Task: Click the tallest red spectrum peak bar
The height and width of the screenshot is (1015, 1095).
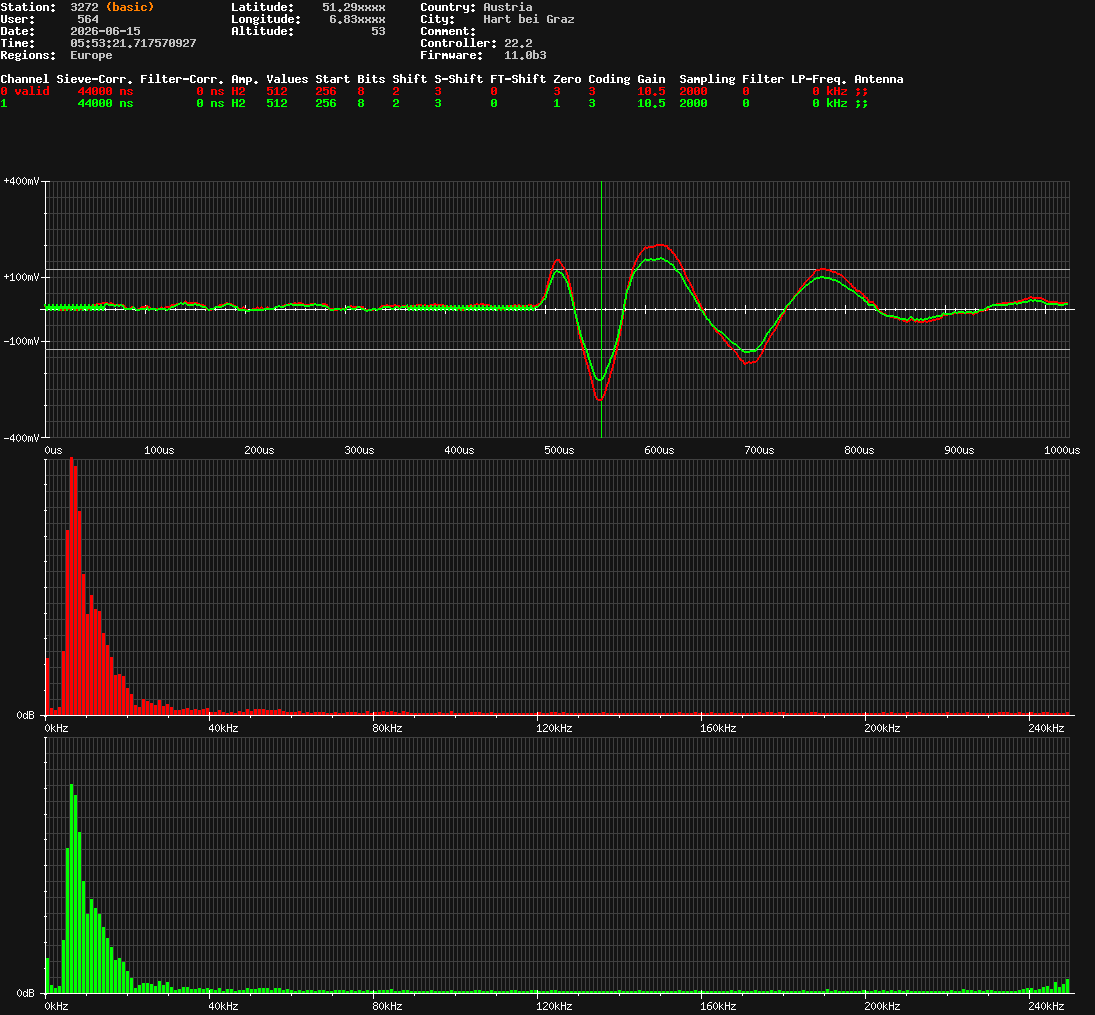Action: pos(71,587)
